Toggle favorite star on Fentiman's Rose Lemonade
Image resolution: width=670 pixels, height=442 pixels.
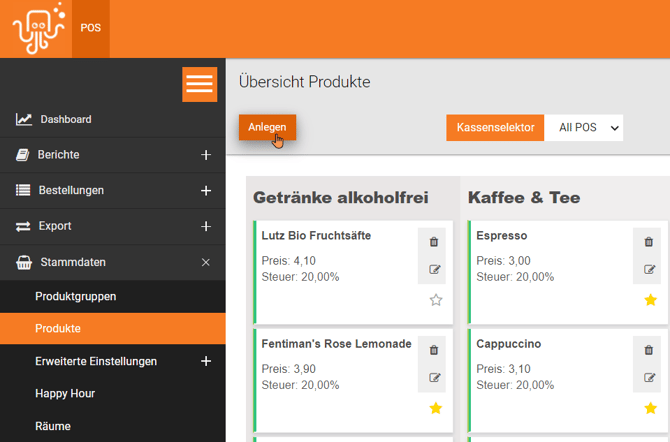(x=435, y=408)
